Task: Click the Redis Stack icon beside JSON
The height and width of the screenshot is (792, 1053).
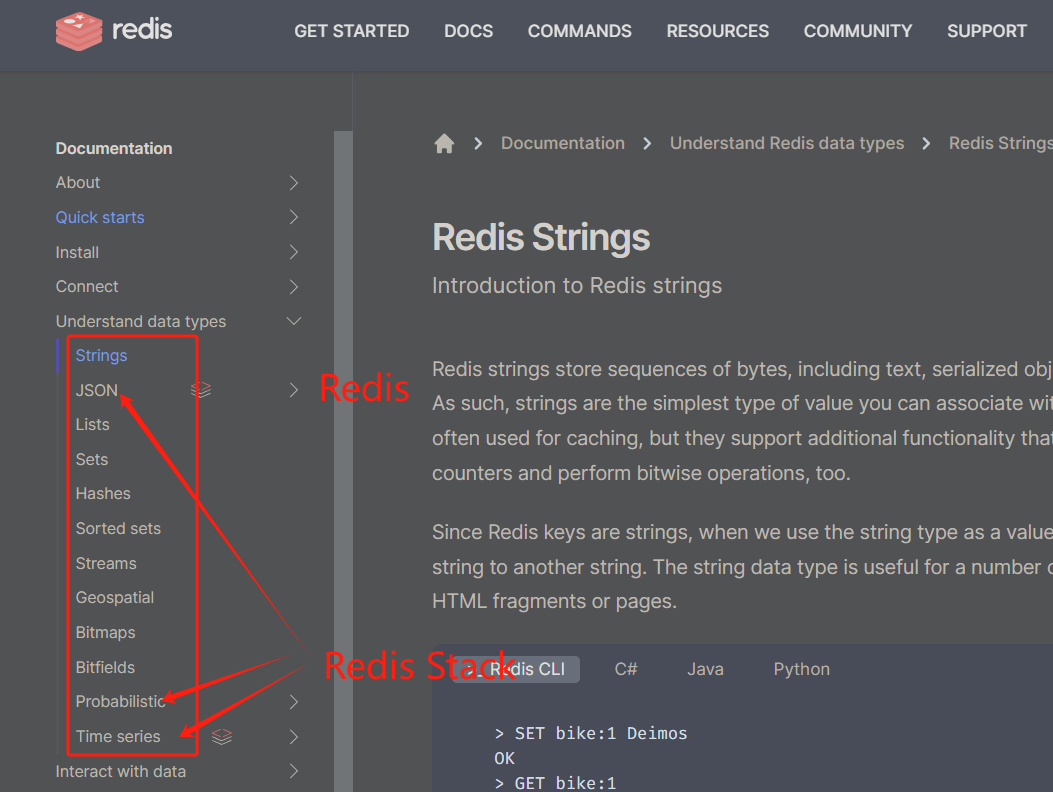Action: (x=201, y=390)
